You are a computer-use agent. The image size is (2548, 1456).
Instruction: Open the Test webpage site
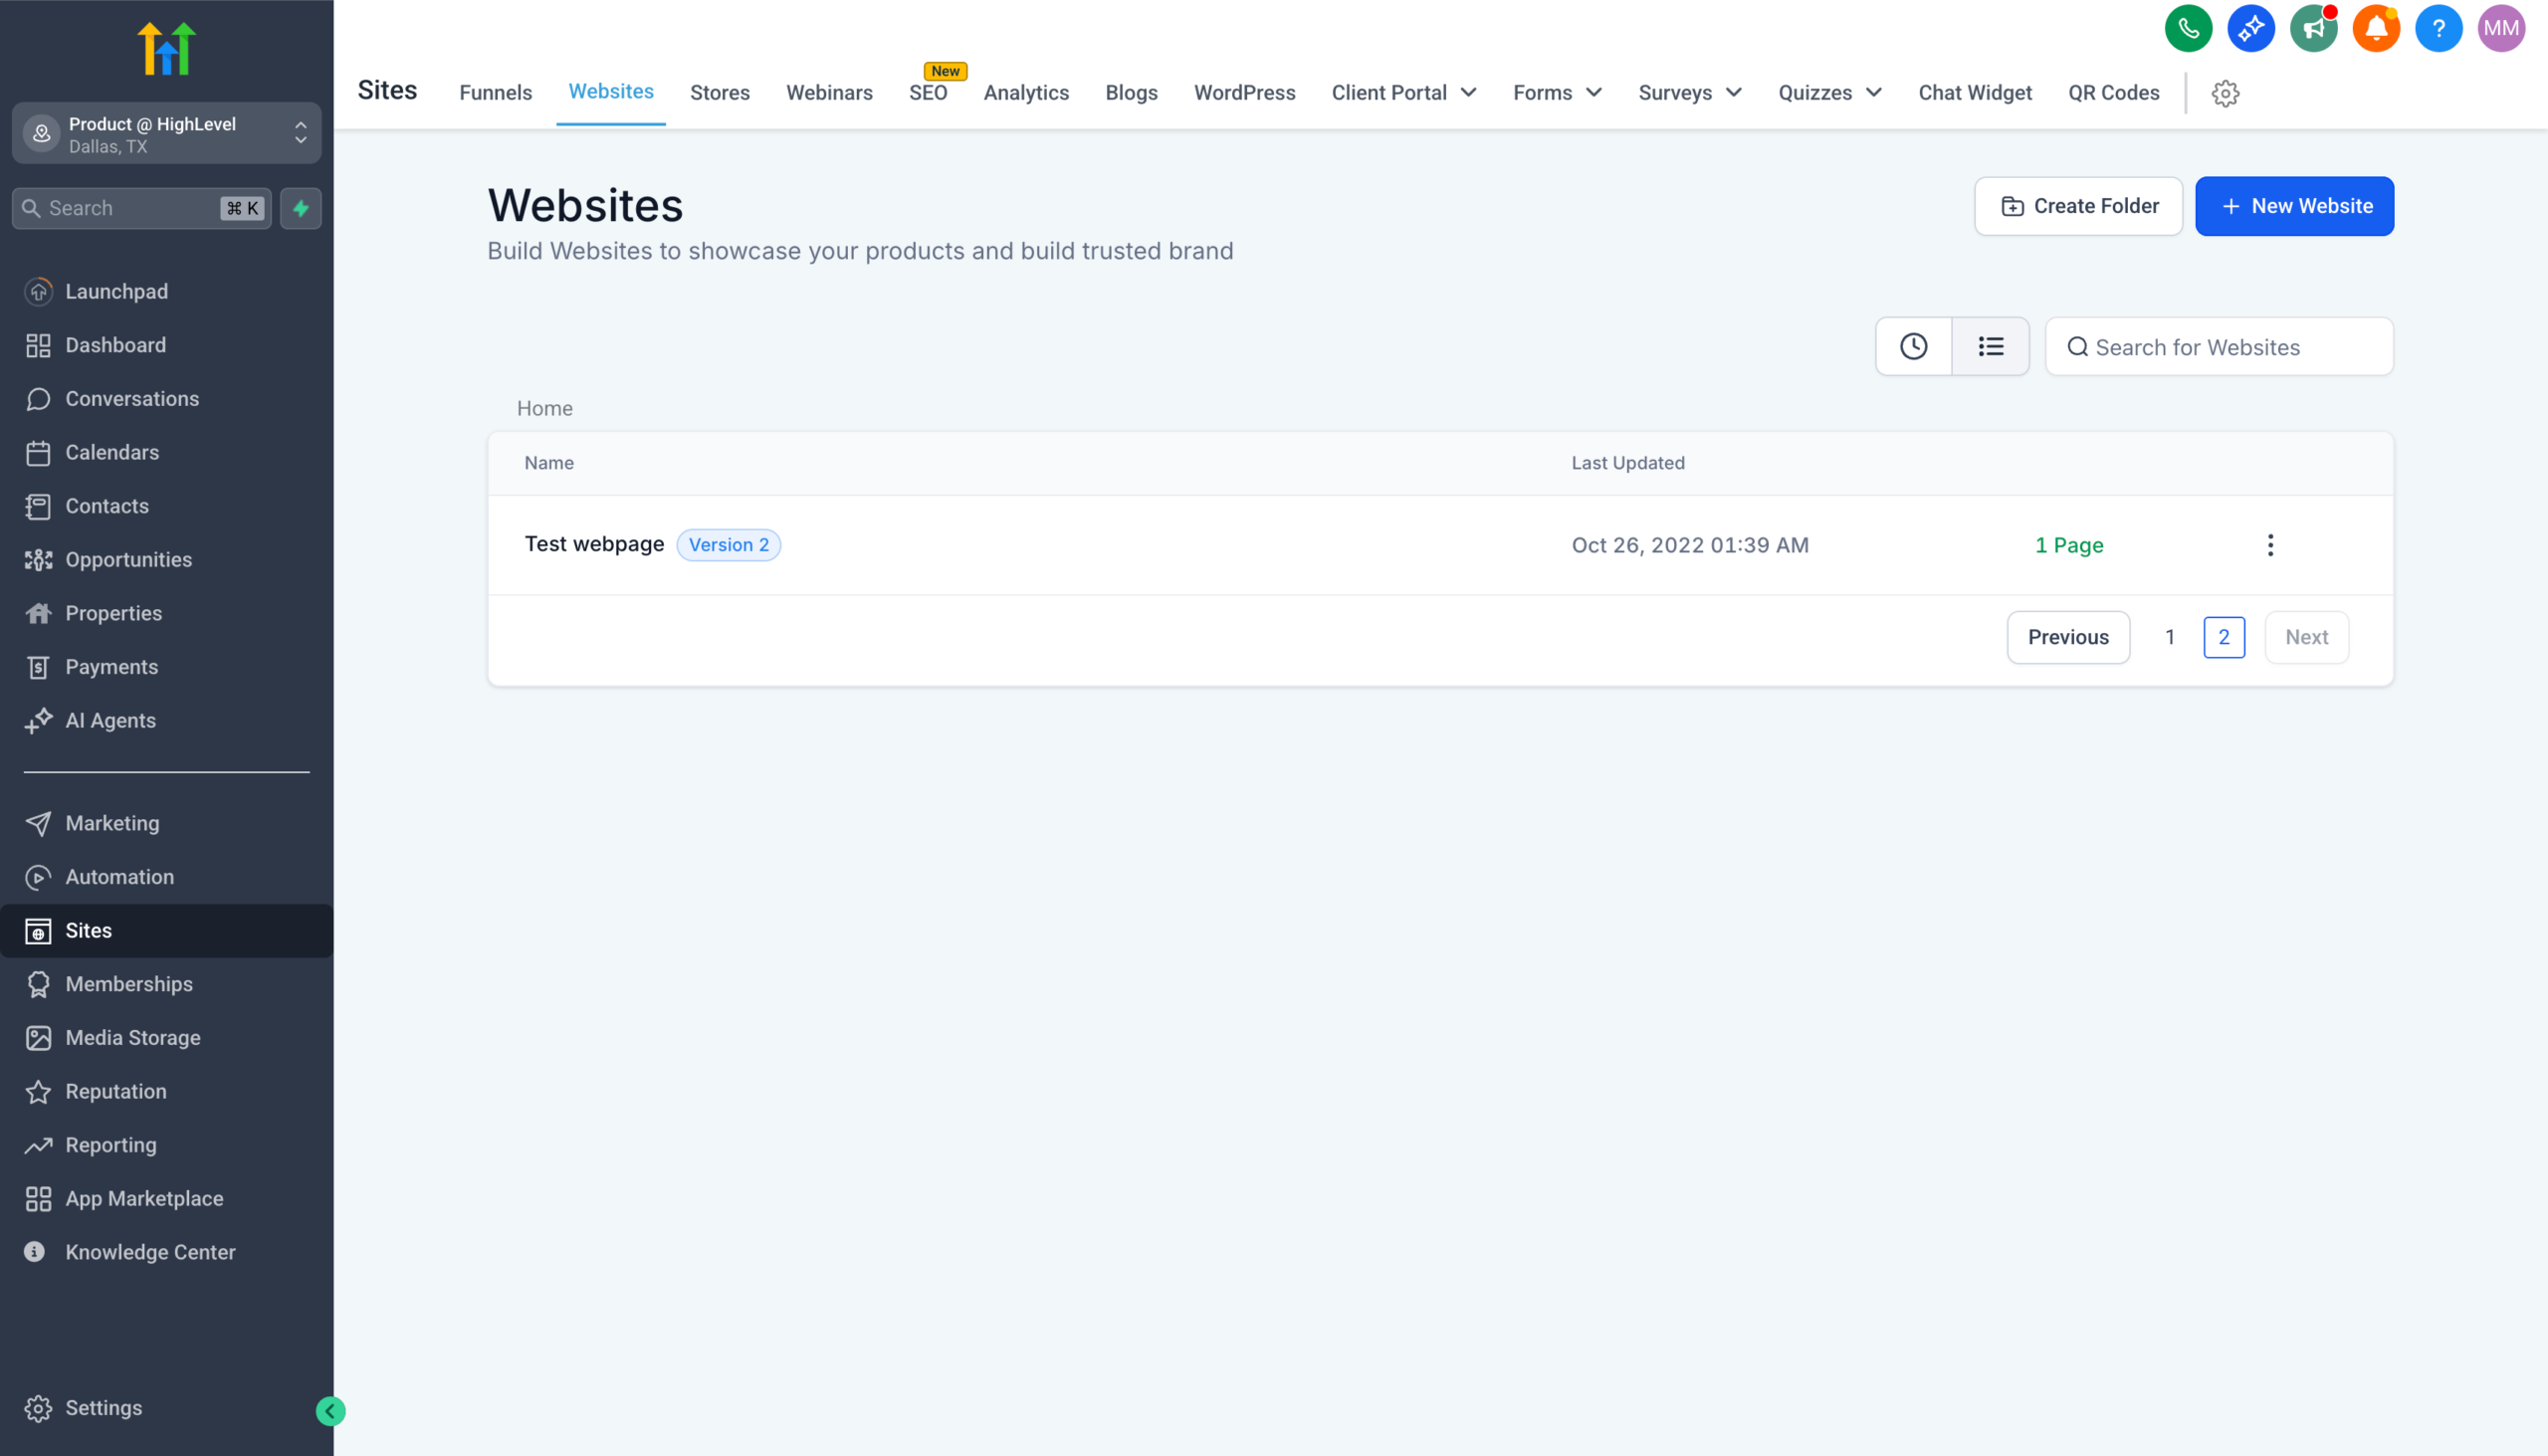point(595,544)
